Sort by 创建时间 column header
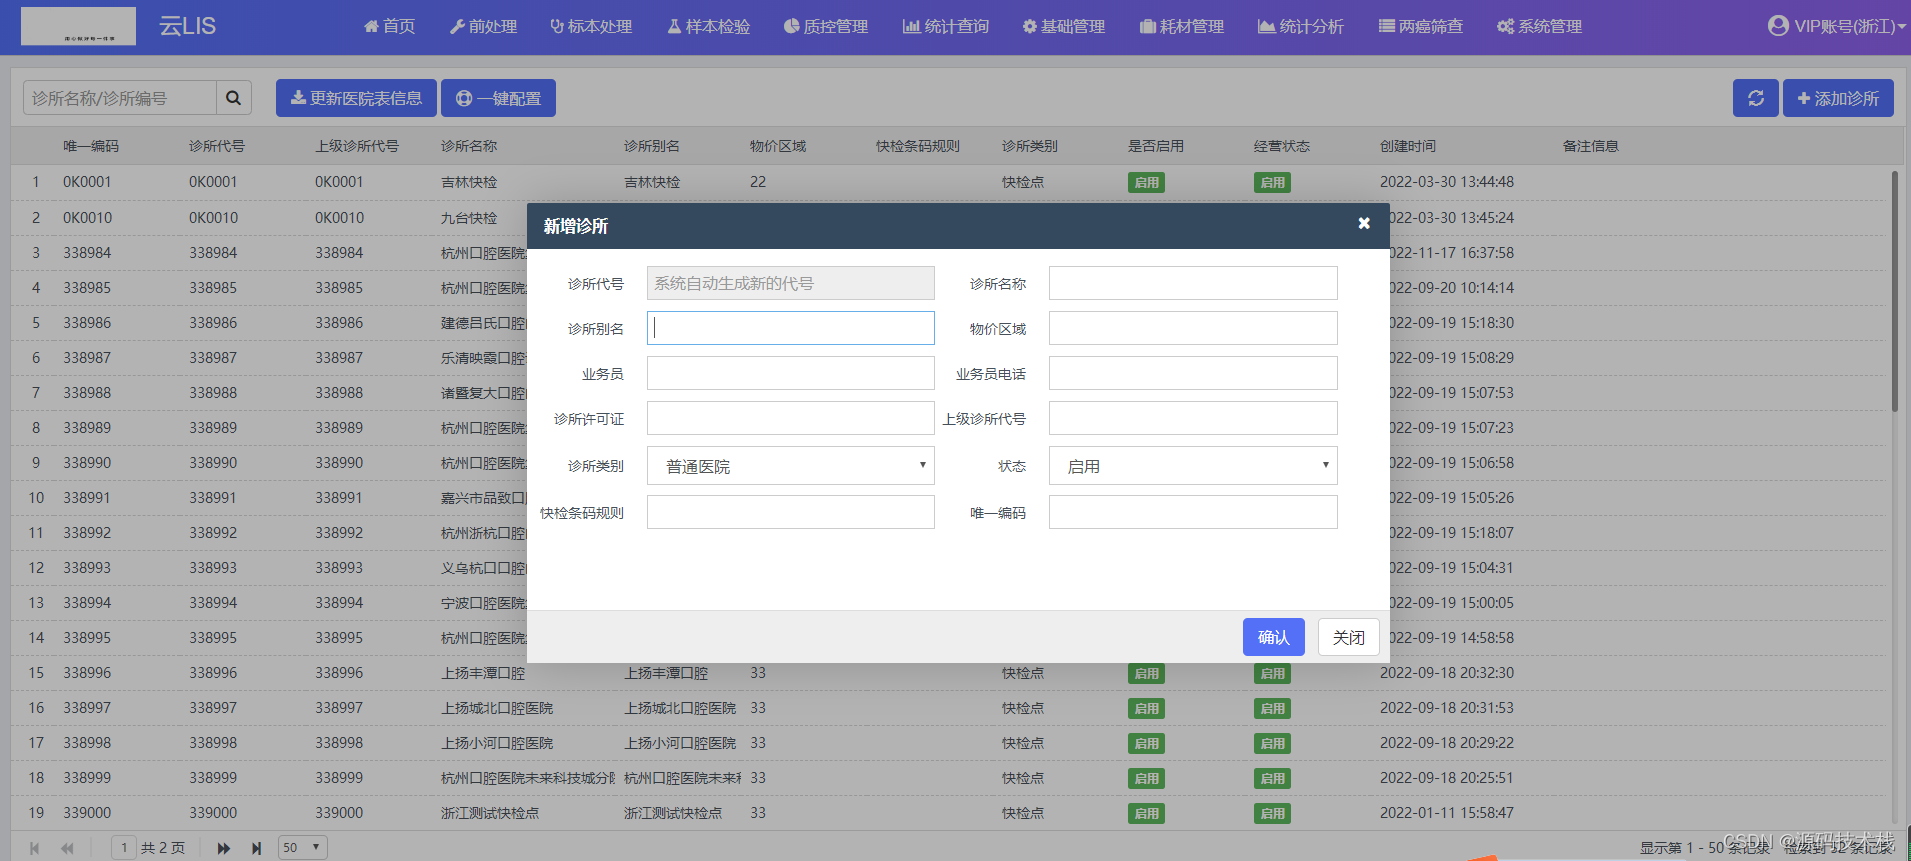The image size is (1911, 861). point(1408,146)
